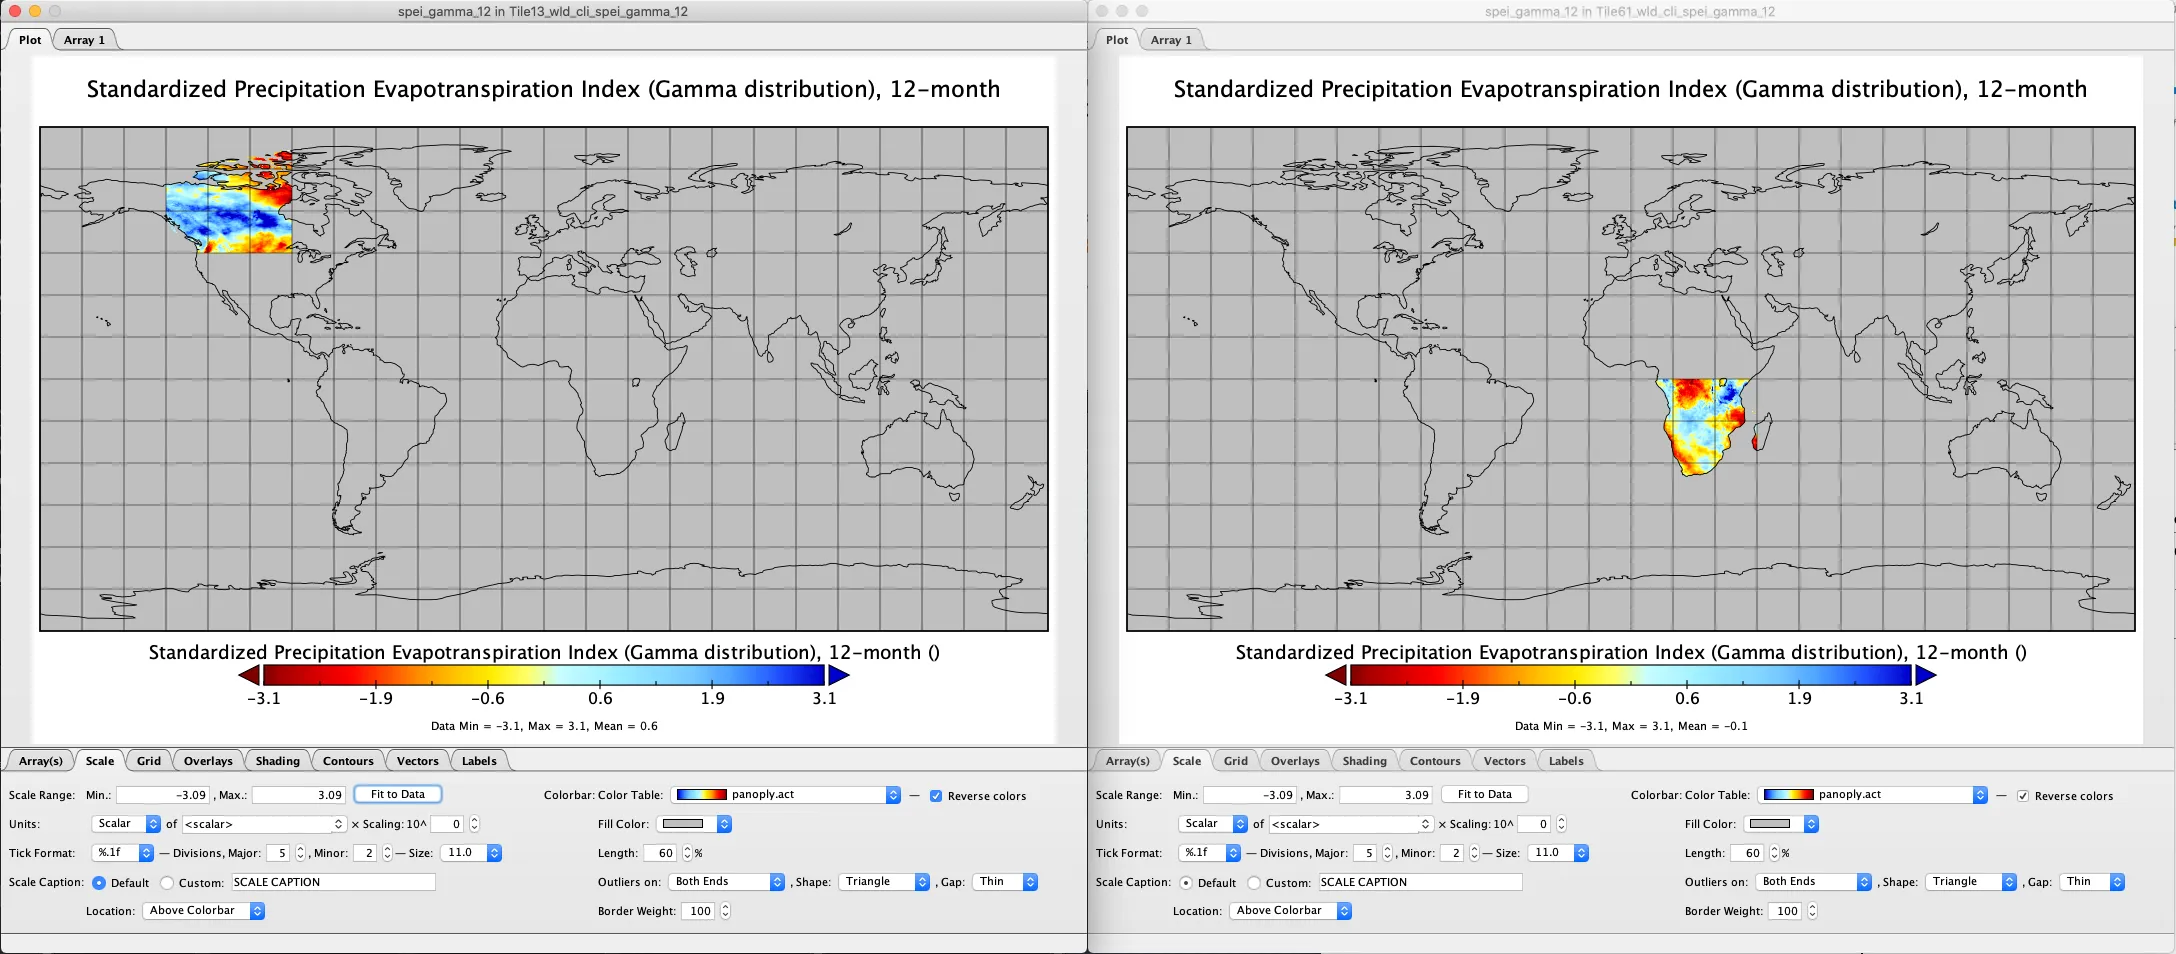Open the <scalar> units dropdown in Tile13 window

coord(264,824)
